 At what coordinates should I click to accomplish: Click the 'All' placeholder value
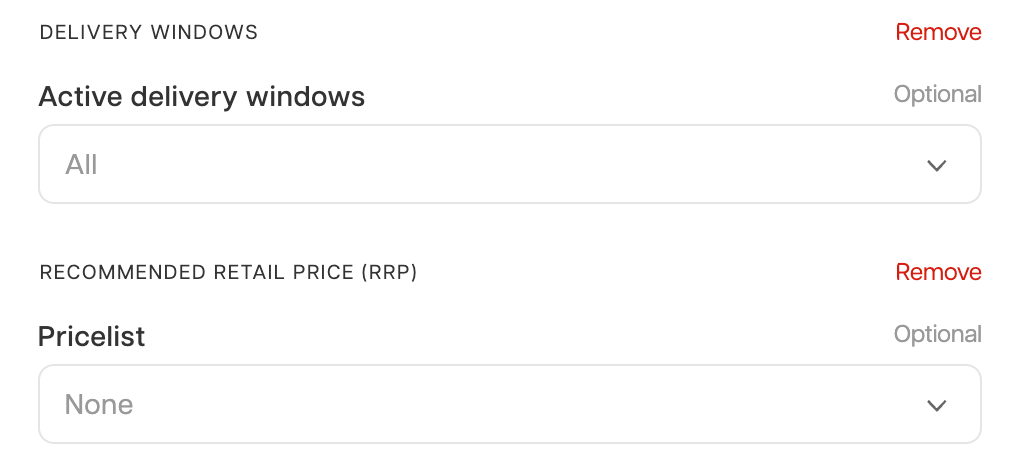tap(82, 164)
